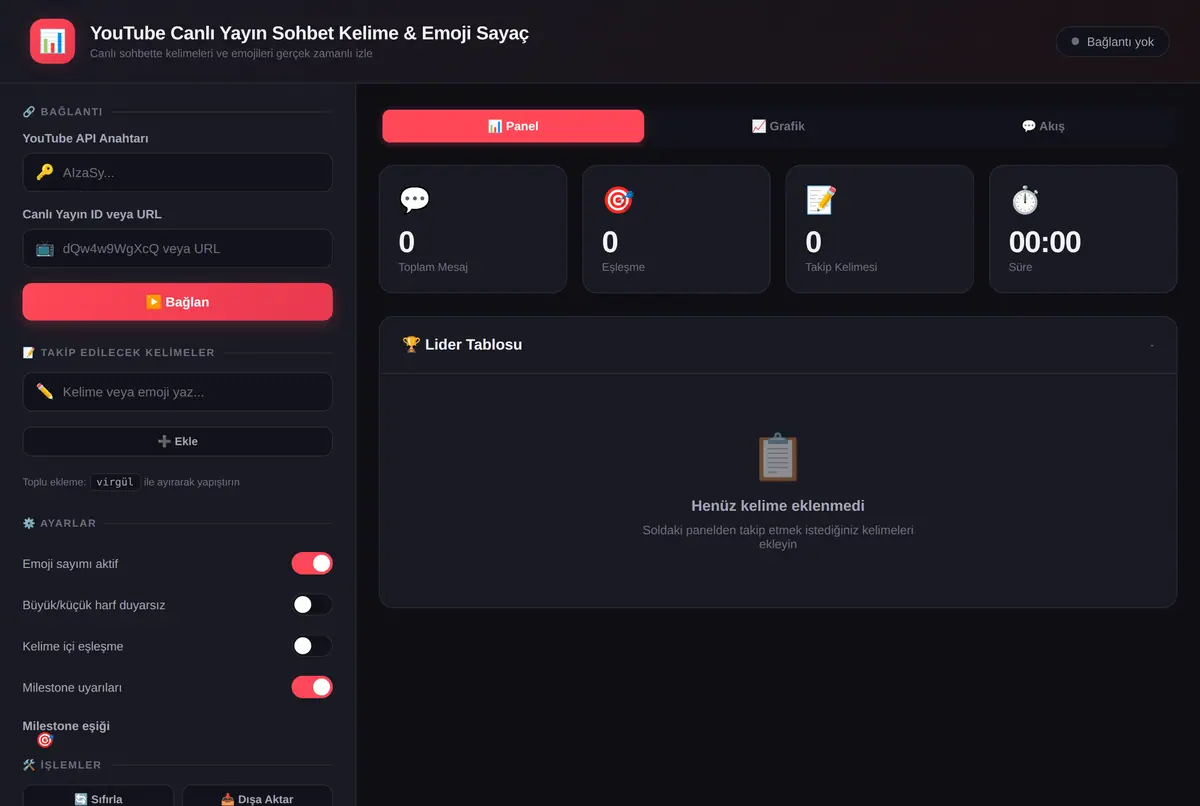The image size is (1200, 806).
Task: Click the Dışa Aktar button
Action: pyautogui.click(x=257, y=797)
